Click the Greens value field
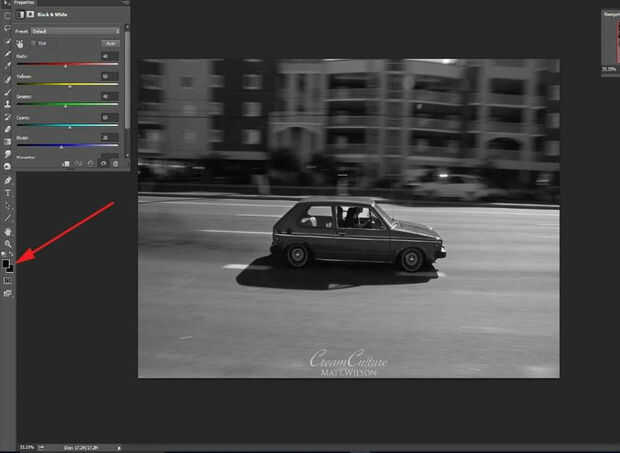Viewport: 620px width, 453px height. [x=110, y=96]
